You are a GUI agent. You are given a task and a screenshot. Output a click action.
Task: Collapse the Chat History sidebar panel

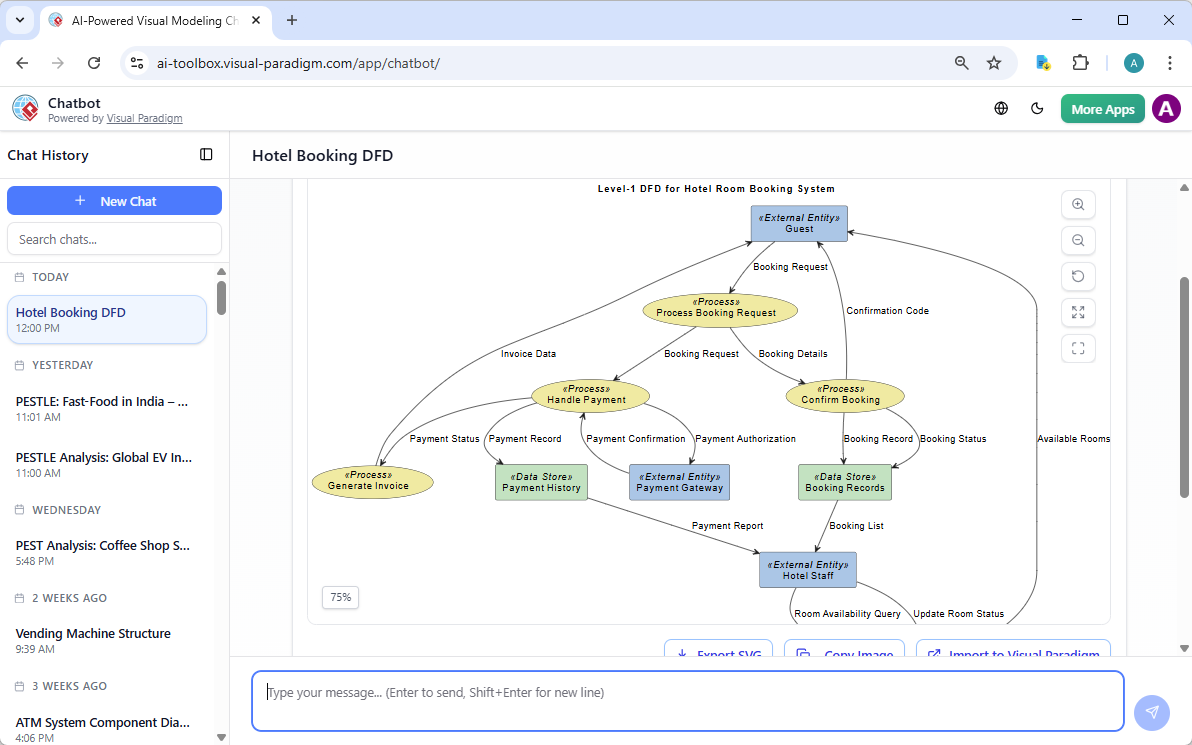(206, 154)
